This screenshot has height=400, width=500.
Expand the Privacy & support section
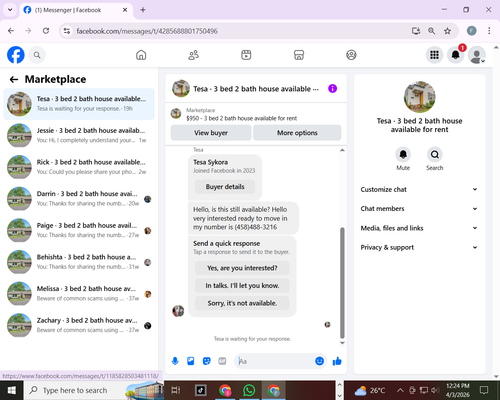419,247
